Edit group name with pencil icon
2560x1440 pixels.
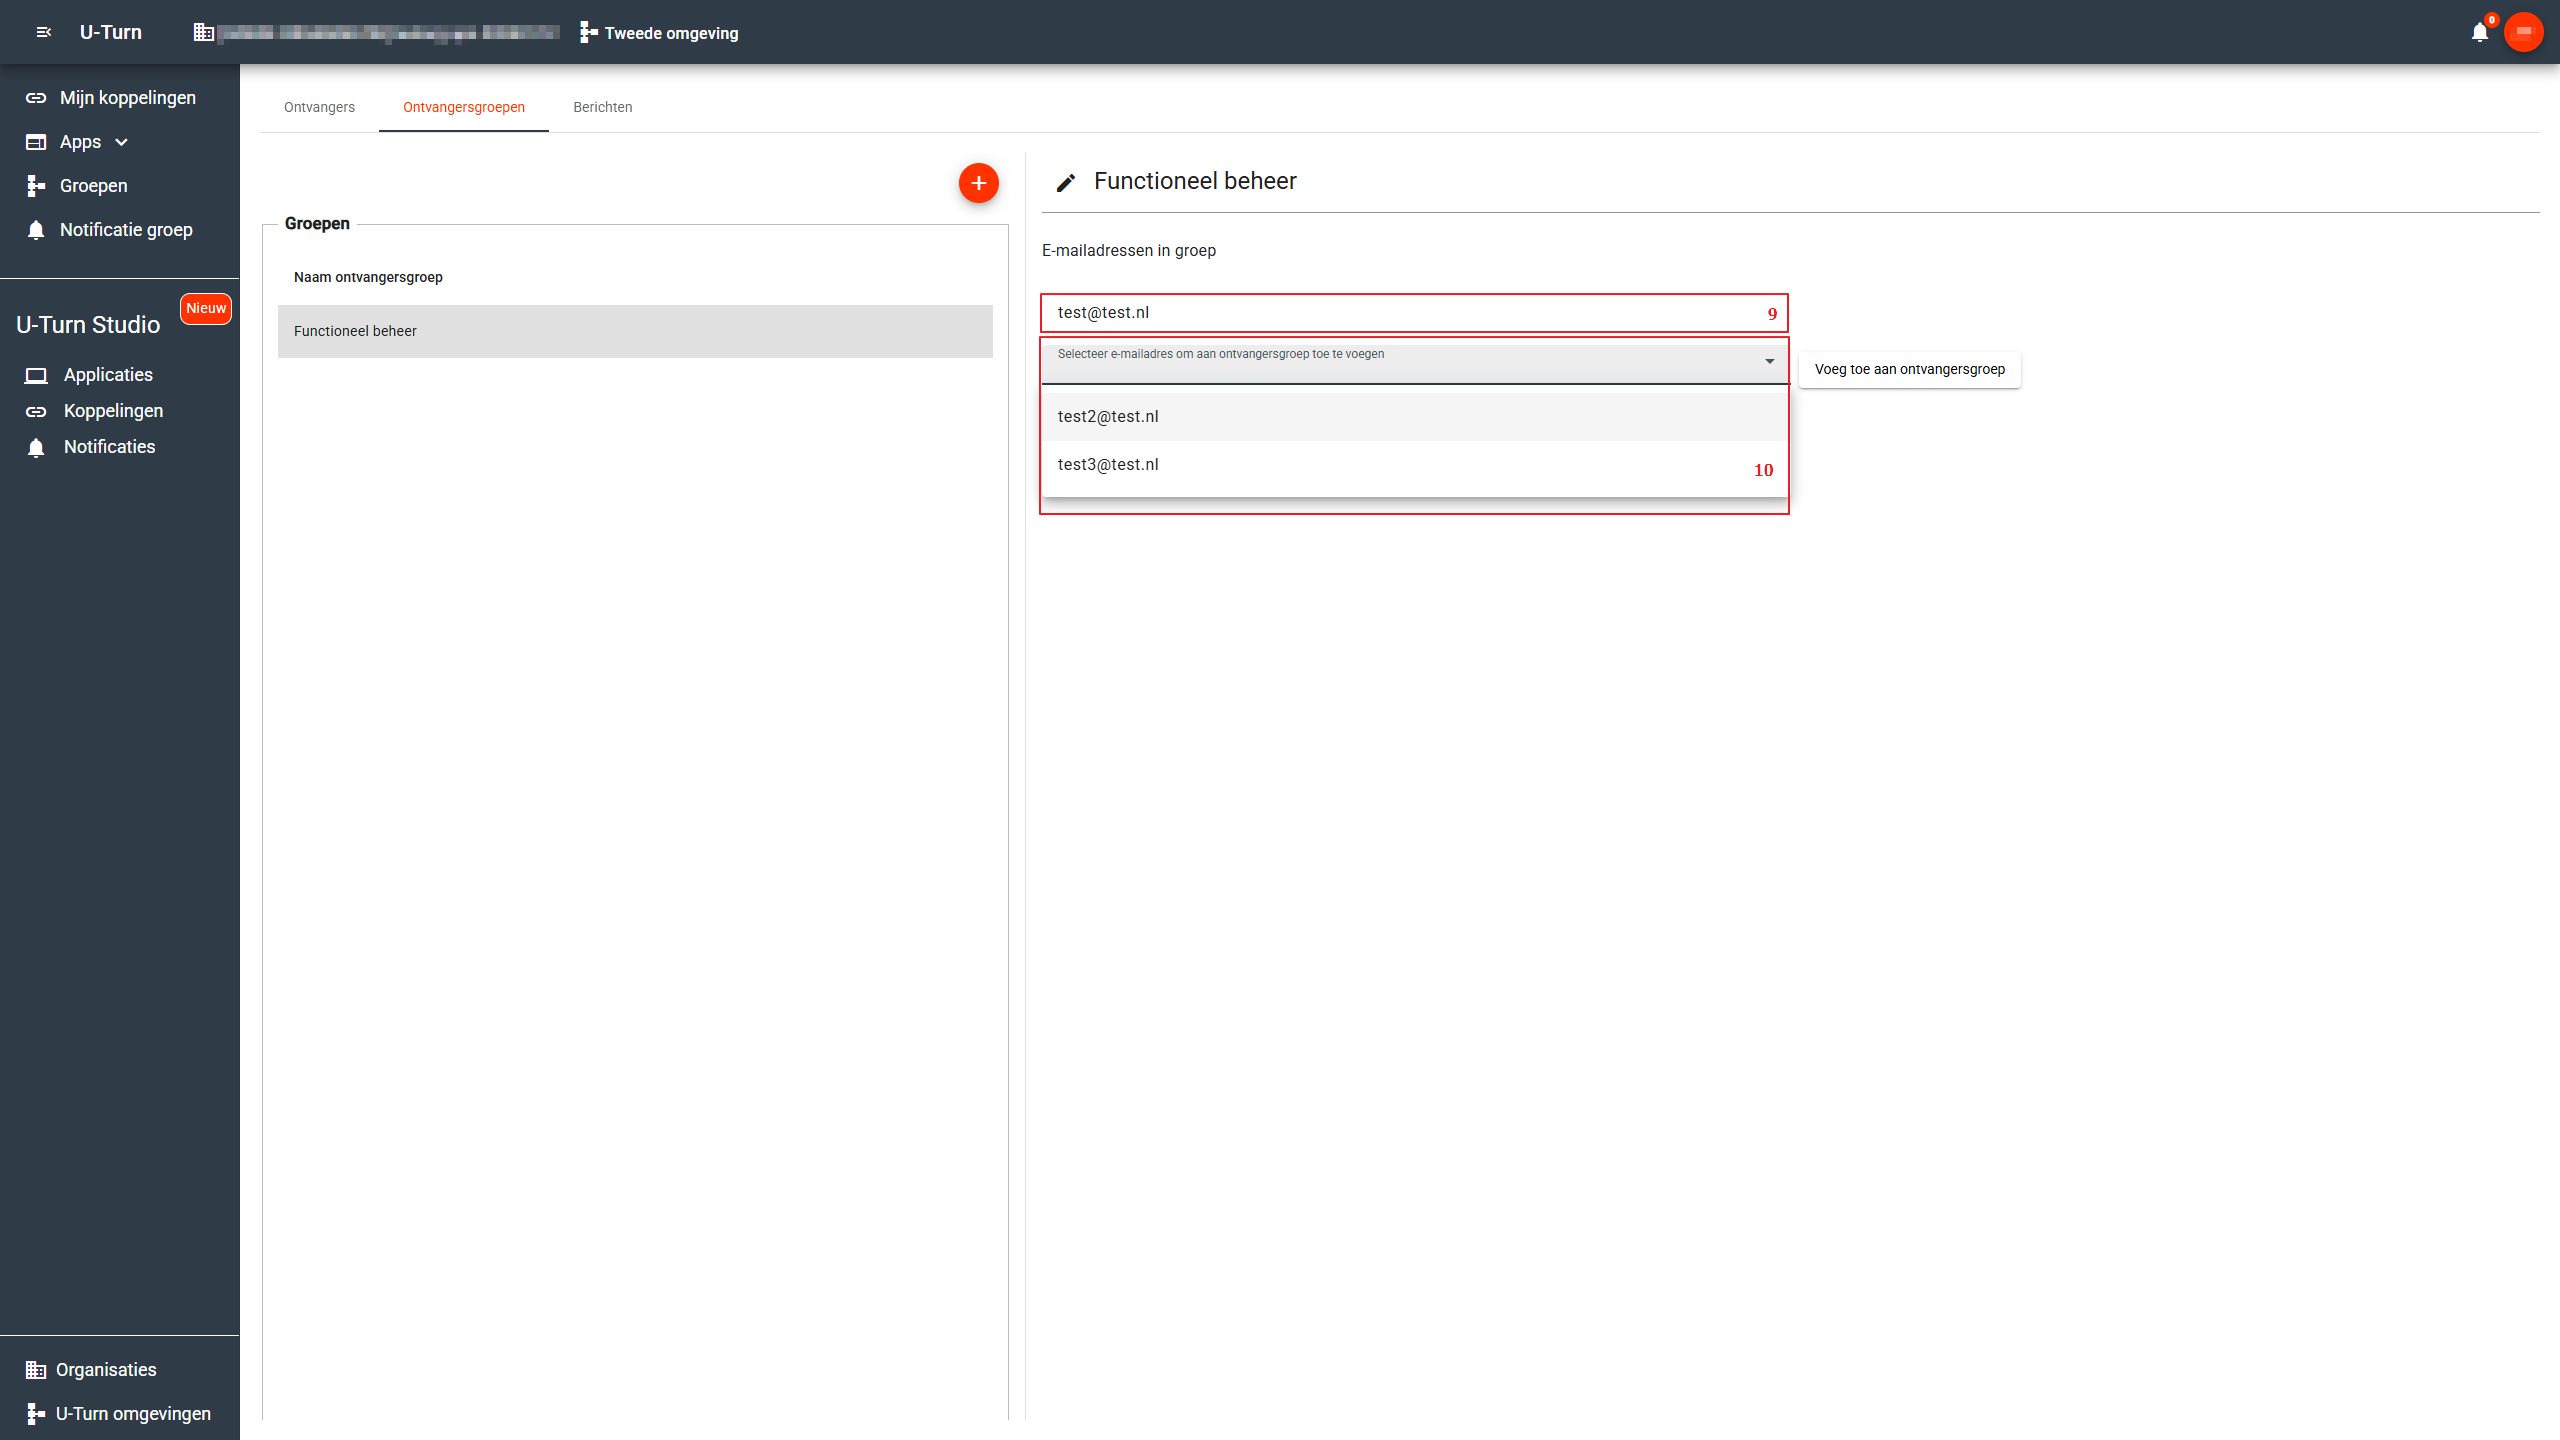coord(1066,182)
